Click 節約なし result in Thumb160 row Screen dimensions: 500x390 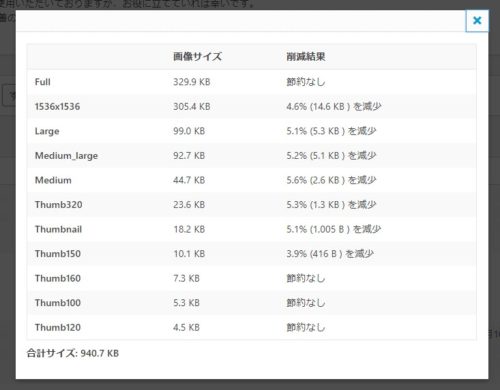[306, 278]
